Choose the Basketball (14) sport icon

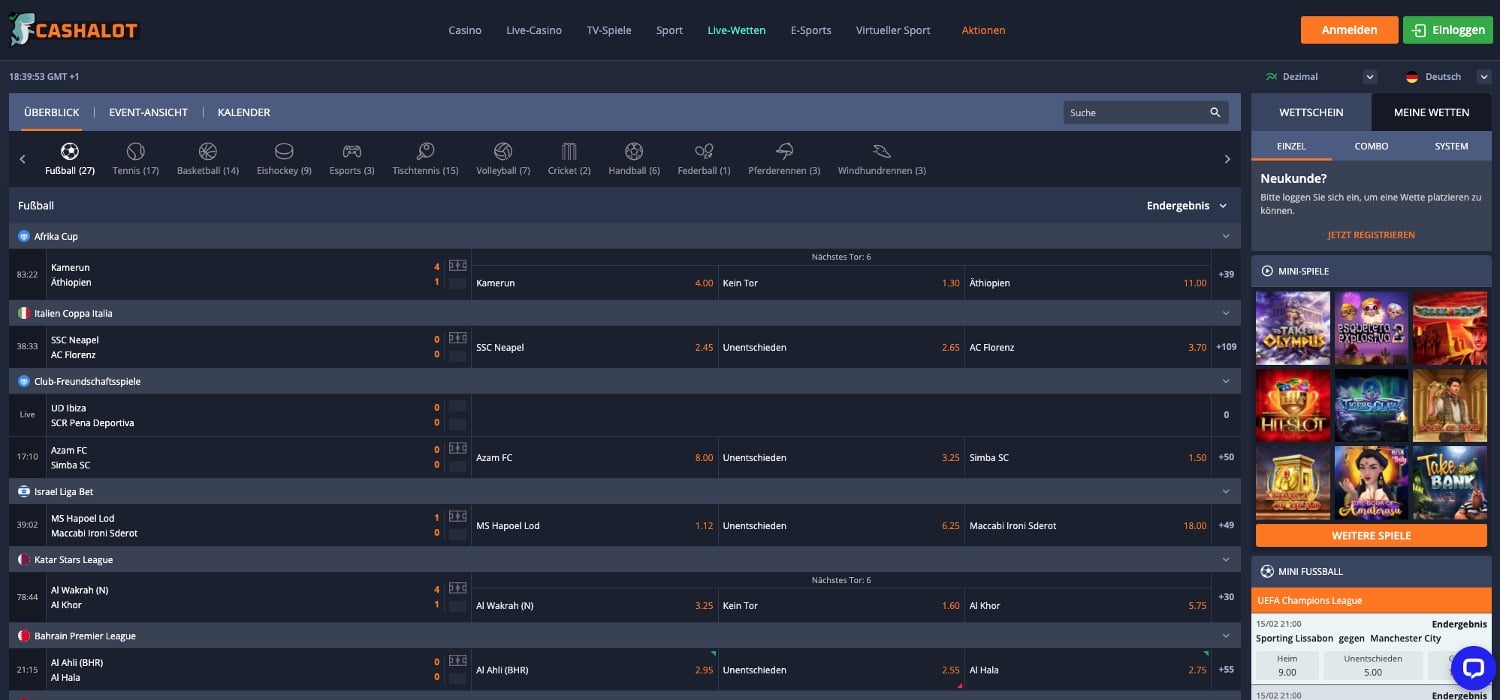(x=208, y=152)
